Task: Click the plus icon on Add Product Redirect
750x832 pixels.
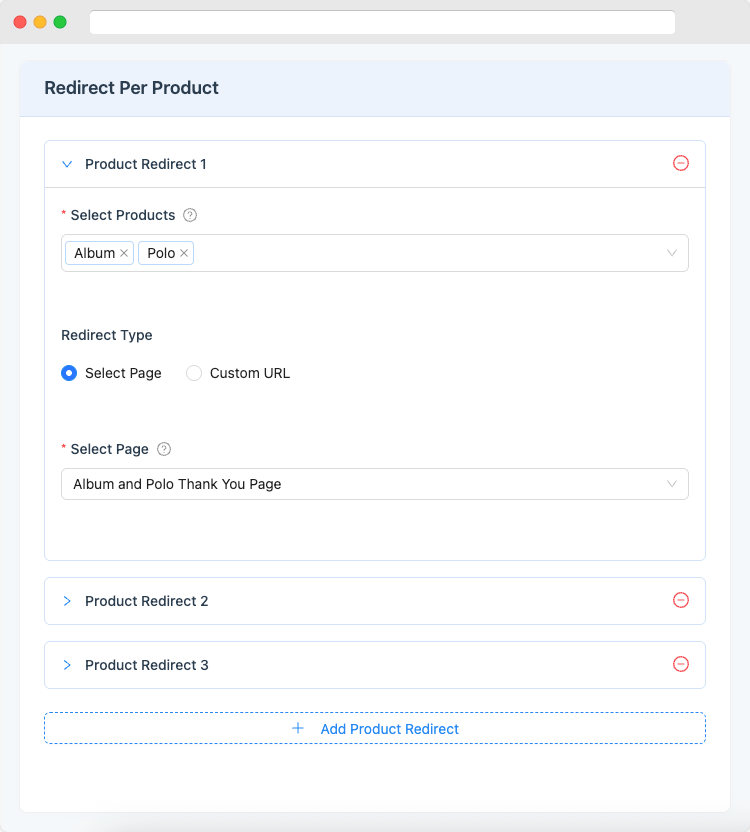Action: click(x=298, y=728)
